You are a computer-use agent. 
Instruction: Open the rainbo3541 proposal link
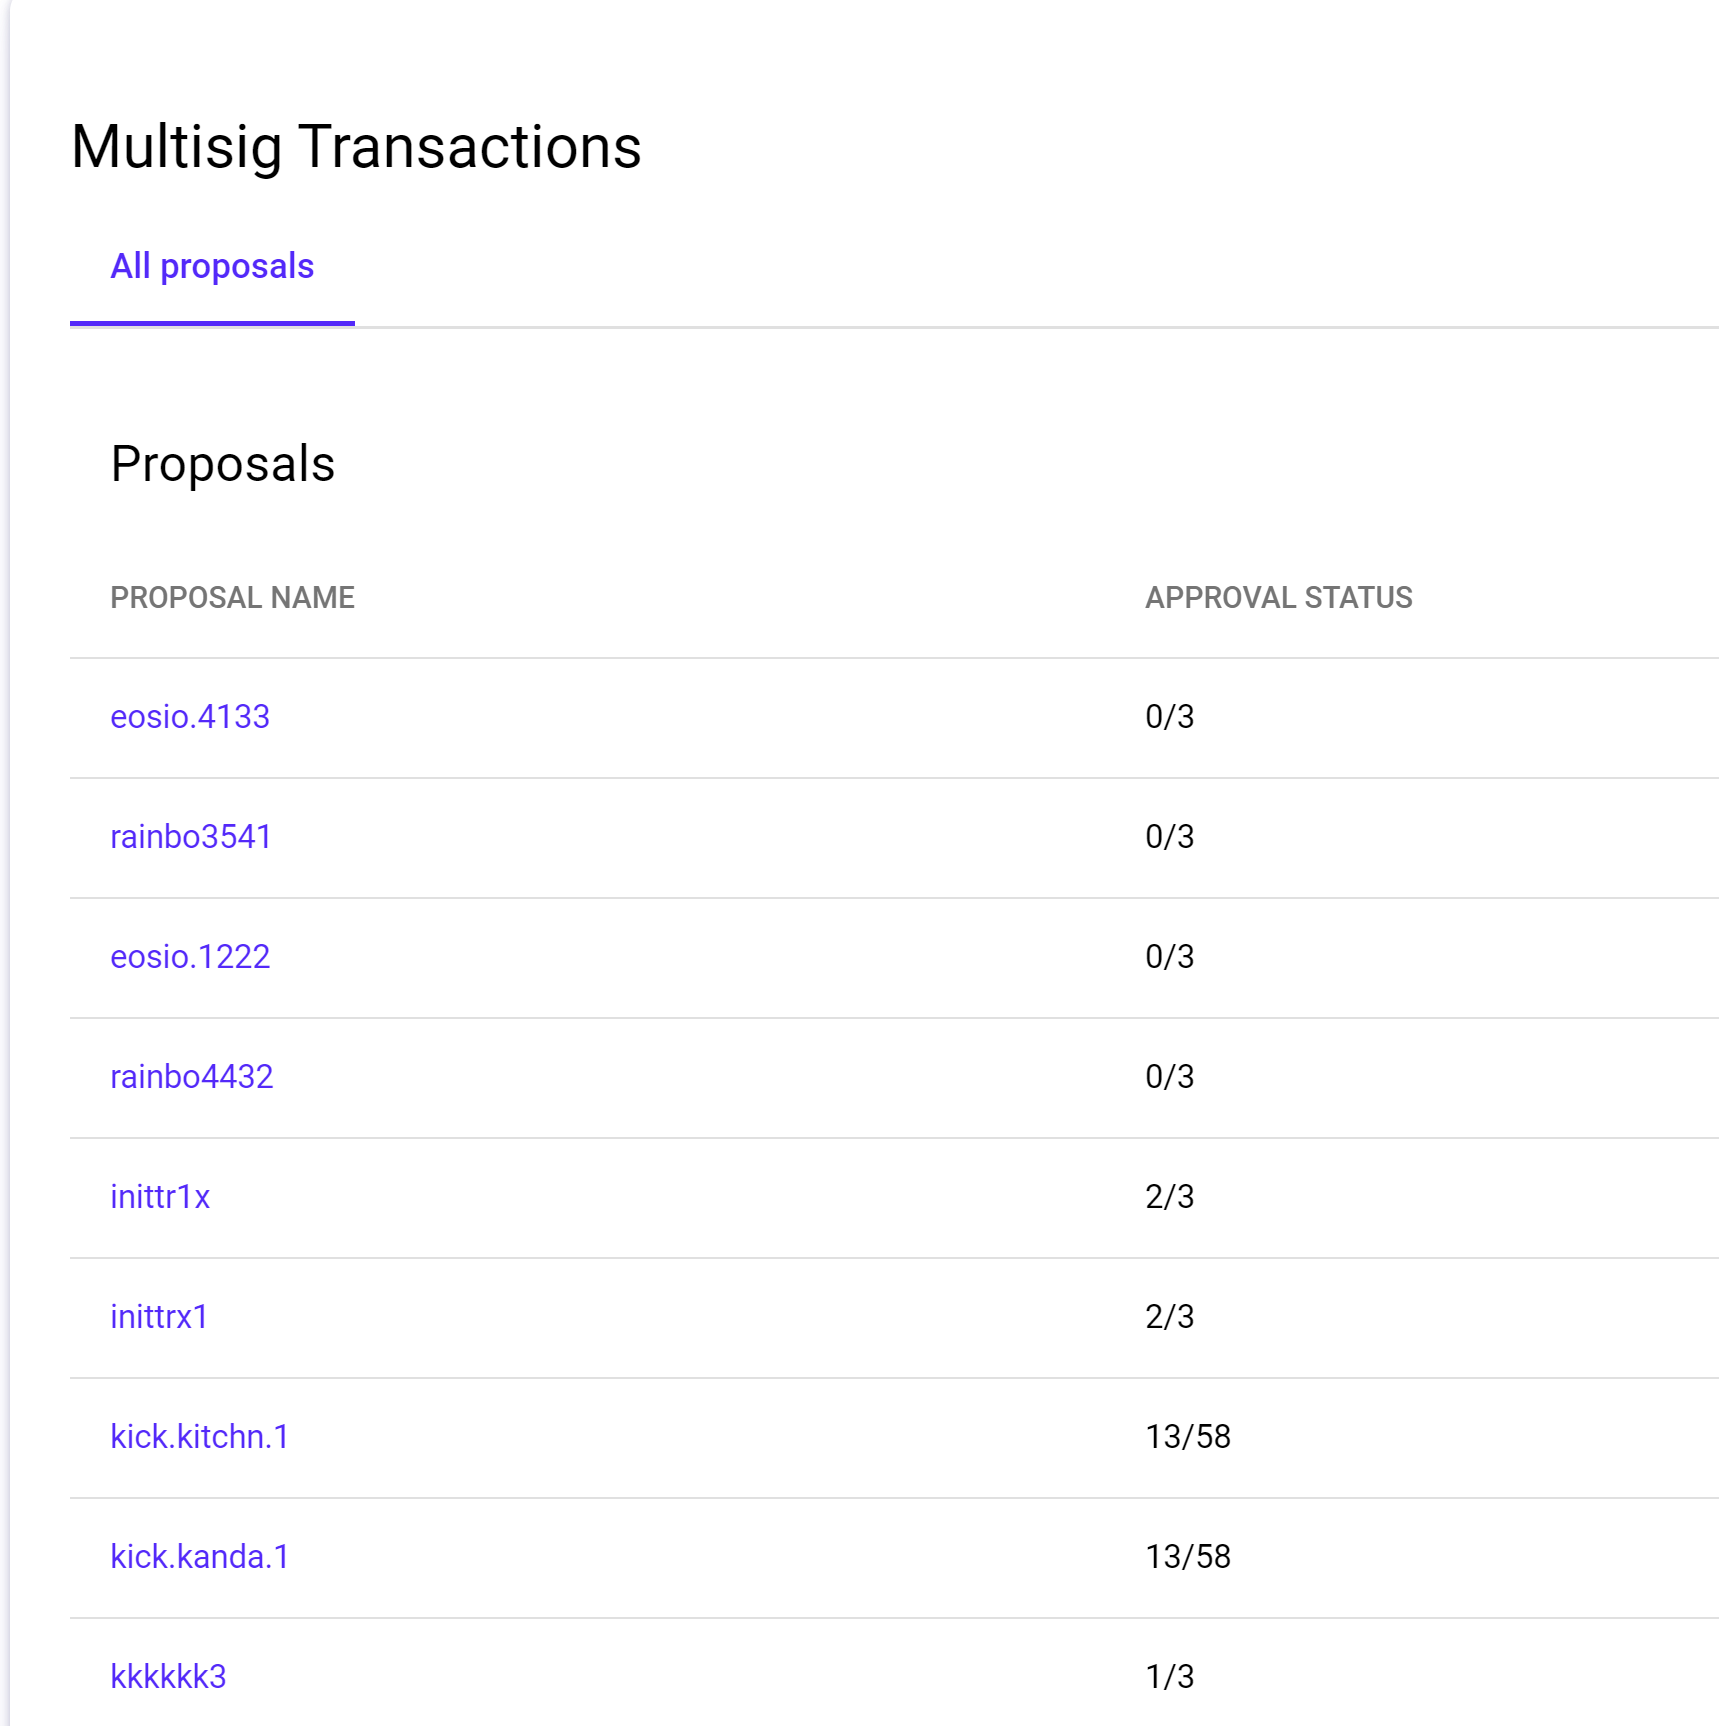click(x=191, y=837)
